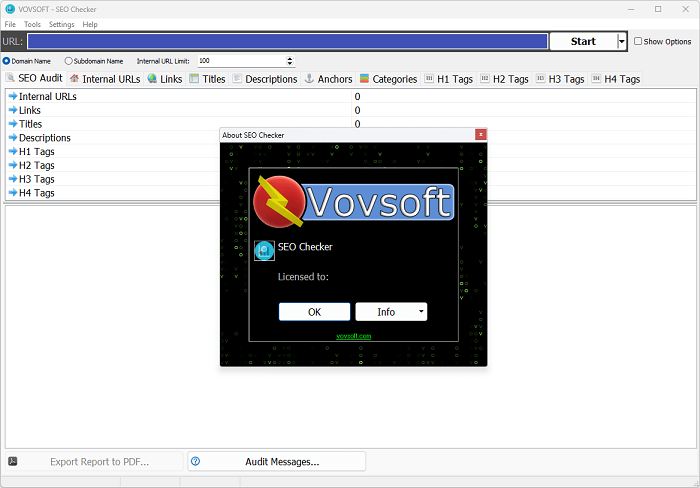The height and width of the screenshot is (488, 700).
Task: Click the Audit Messages button
Action: [x=276, y=461]
